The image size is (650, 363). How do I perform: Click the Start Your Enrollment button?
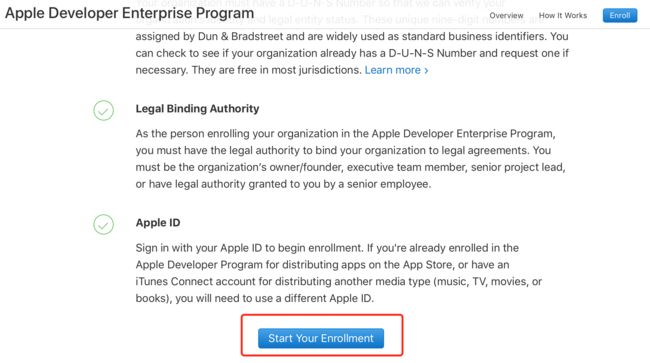click(321, 338)
